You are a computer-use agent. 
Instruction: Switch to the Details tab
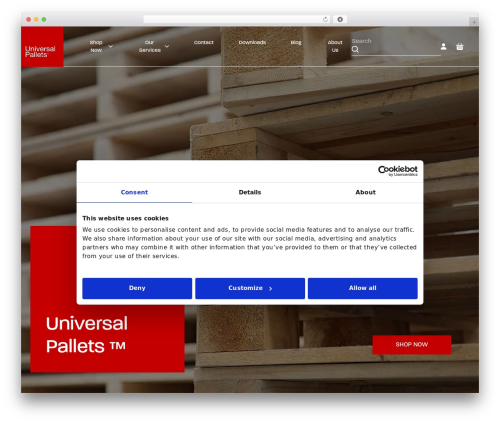250,192
